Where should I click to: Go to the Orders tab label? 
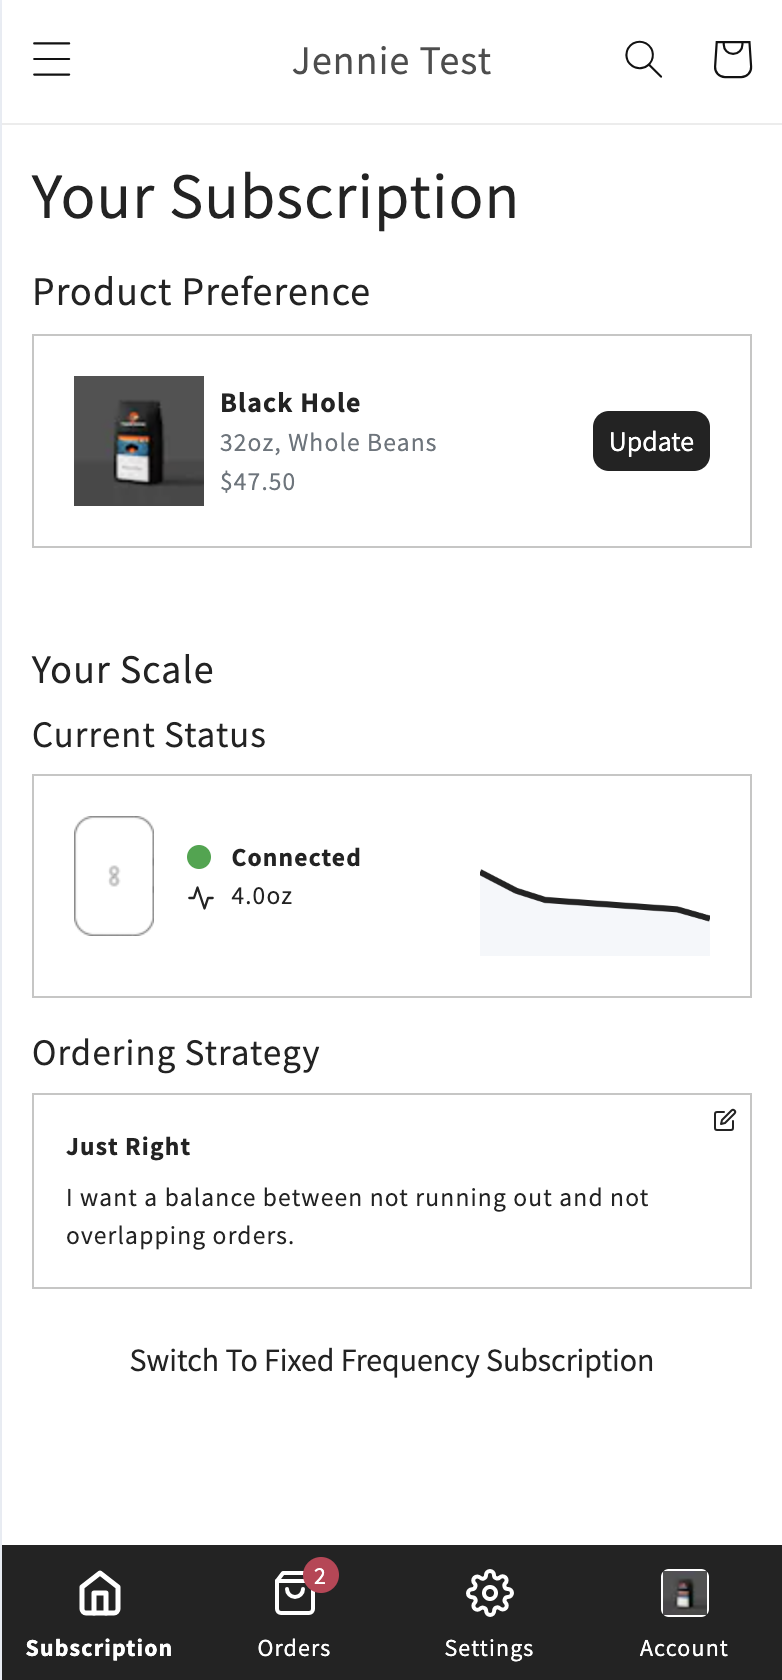click(294, 1648)
